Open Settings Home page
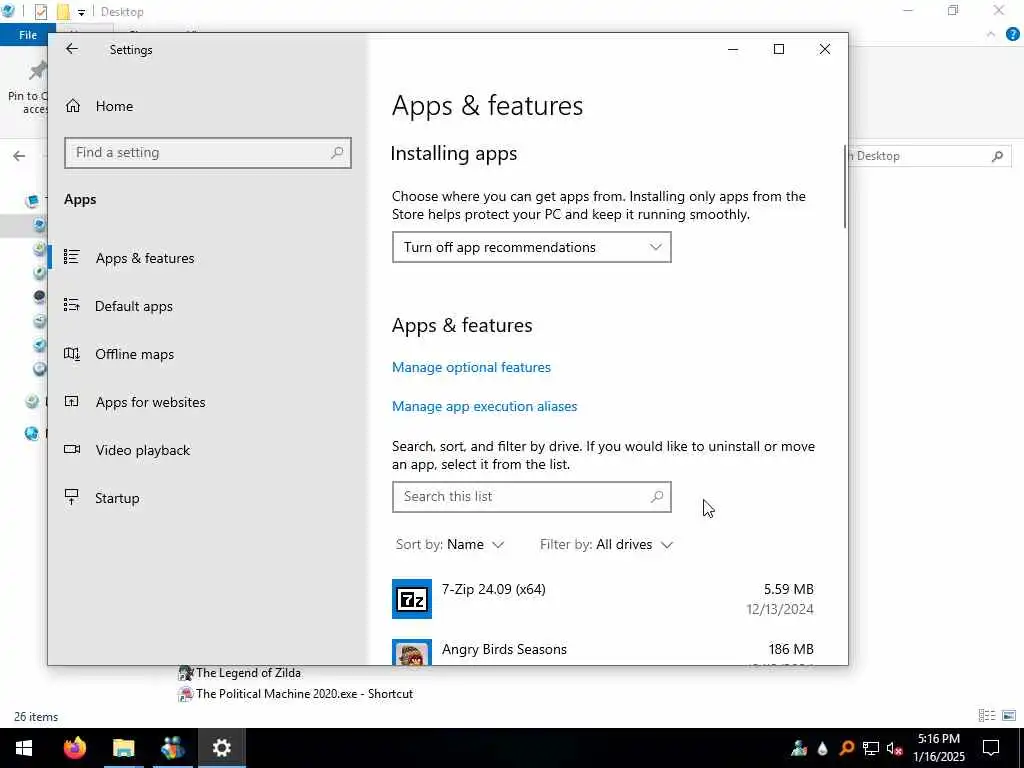The width and height of the screenshot is (1024, 768). [99, 106]
